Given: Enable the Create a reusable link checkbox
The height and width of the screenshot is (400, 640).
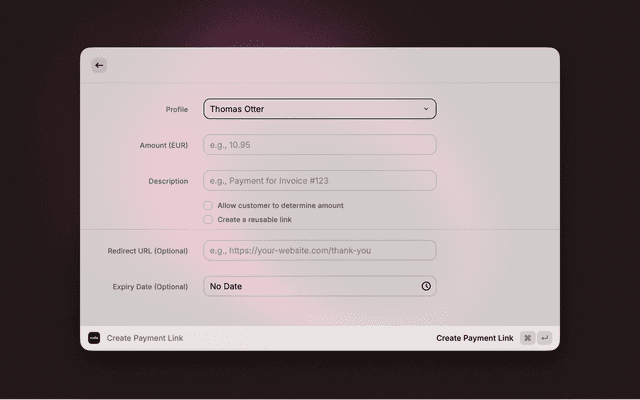Looking at the screenshot, I should [208, 219].
